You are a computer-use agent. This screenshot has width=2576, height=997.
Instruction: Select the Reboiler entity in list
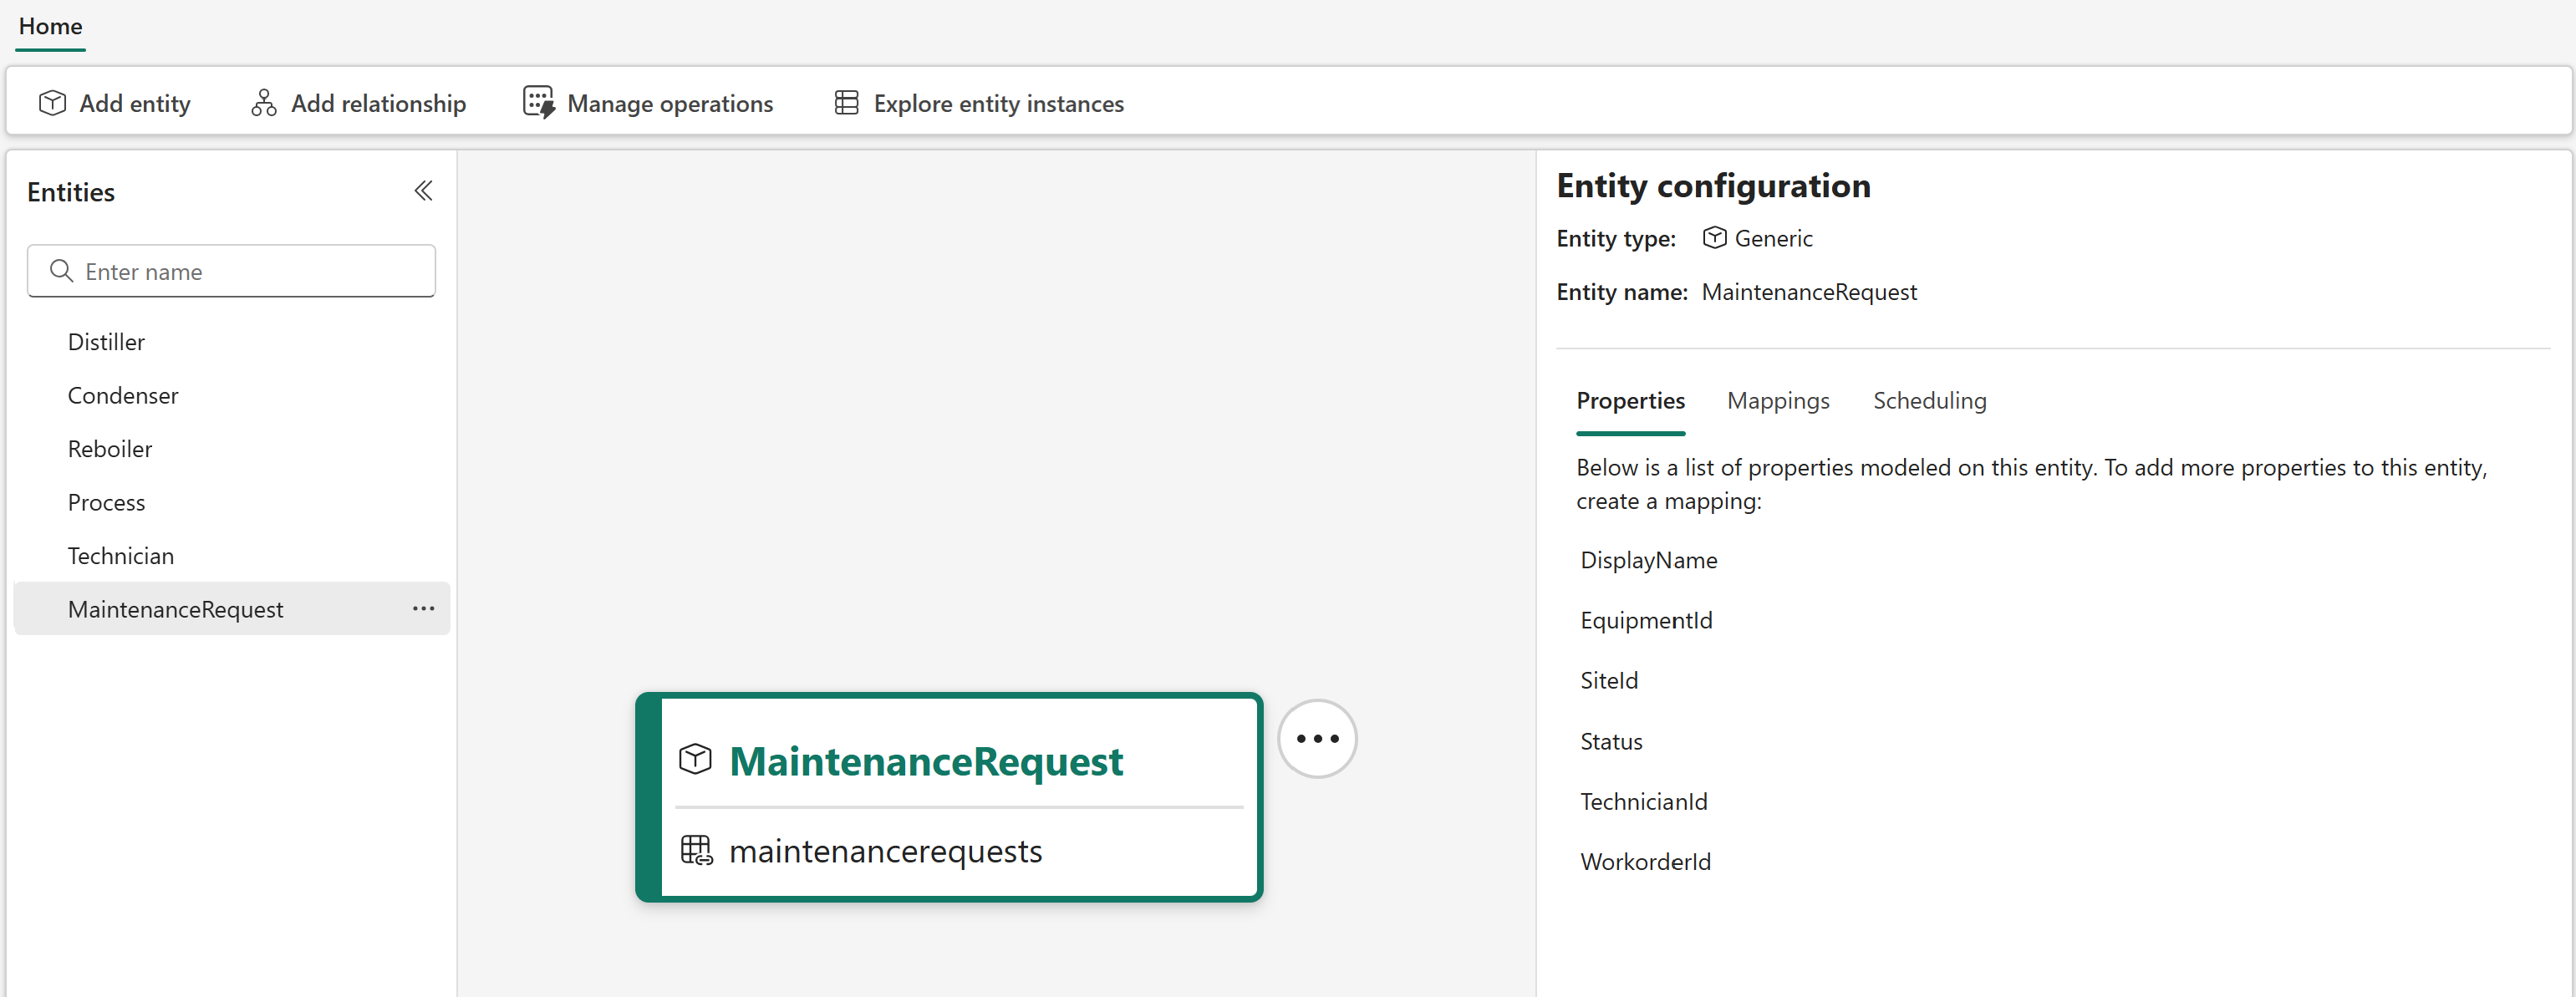[x=110, y=449]
